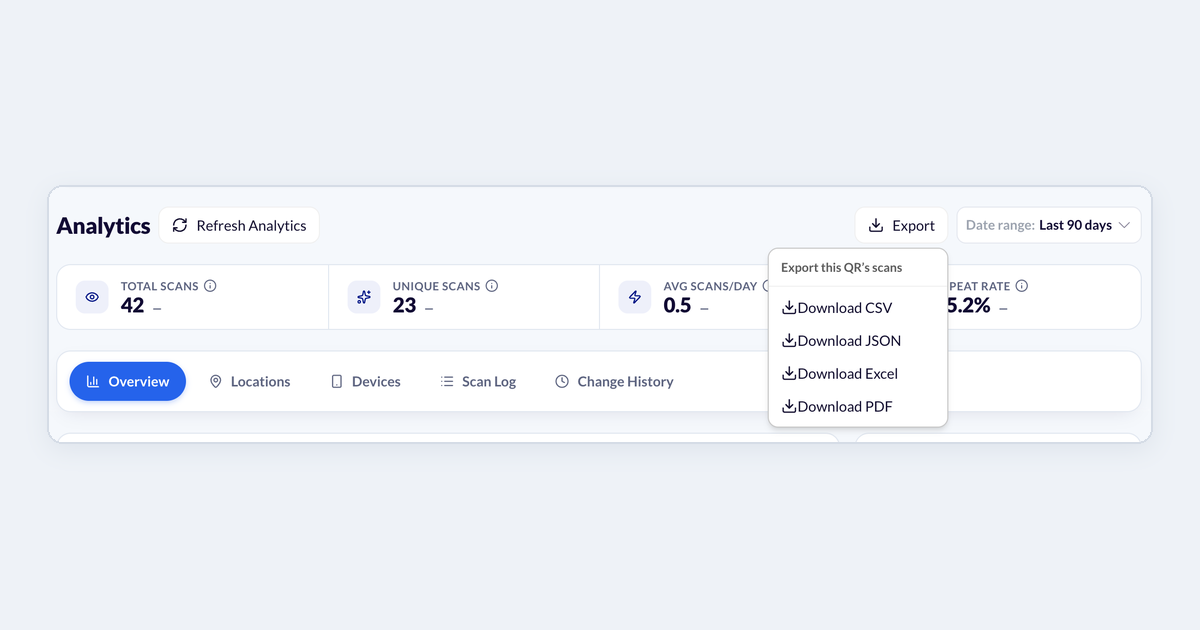Open the Export menu button
The height and width of the screenshot is (630, 1200).
pos(901,225)
